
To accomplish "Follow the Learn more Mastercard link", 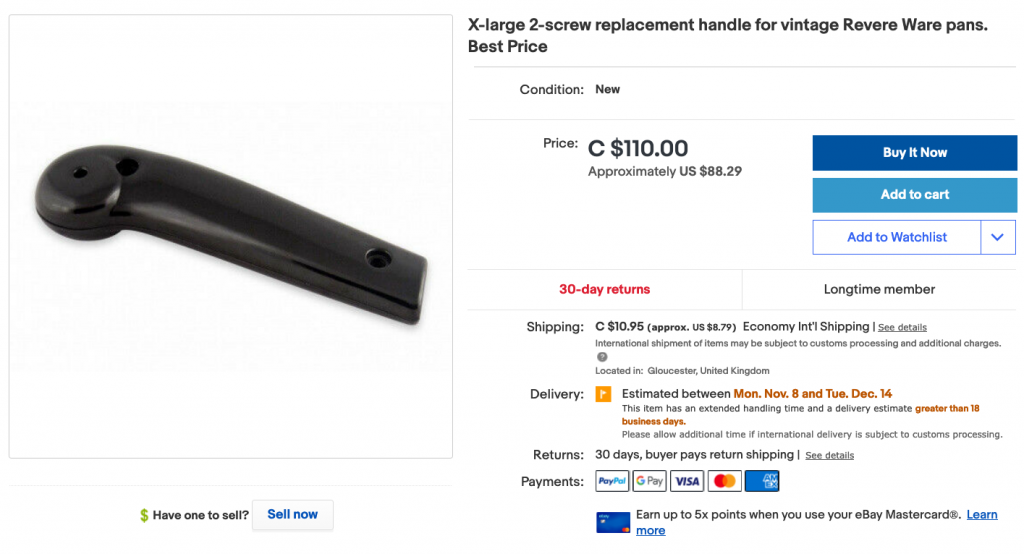I will [x=816, y=523].
